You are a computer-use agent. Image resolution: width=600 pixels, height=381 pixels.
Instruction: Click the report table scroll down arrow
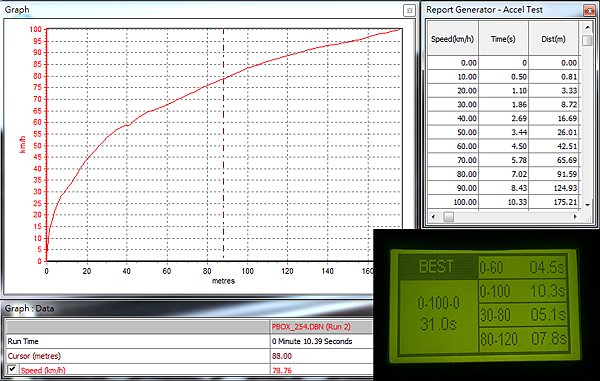(x=587, y=205)
